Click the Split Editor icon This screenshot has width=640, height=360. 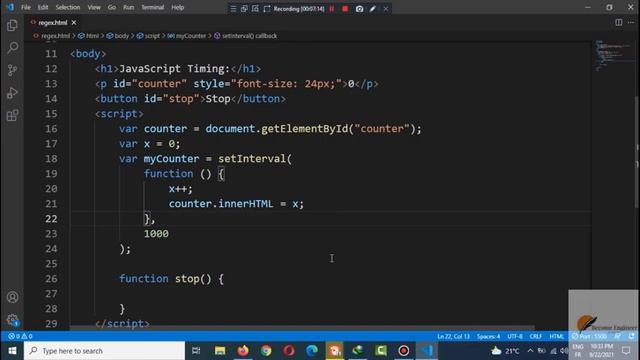619,22
